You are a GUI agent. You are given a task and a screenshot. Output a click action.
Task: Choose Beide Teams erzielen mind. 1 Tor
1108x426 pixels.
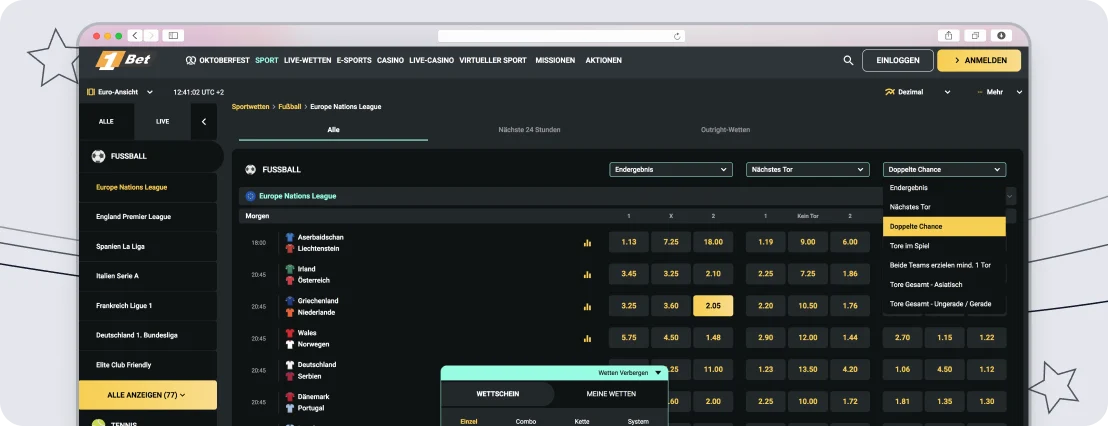(944, 265)
